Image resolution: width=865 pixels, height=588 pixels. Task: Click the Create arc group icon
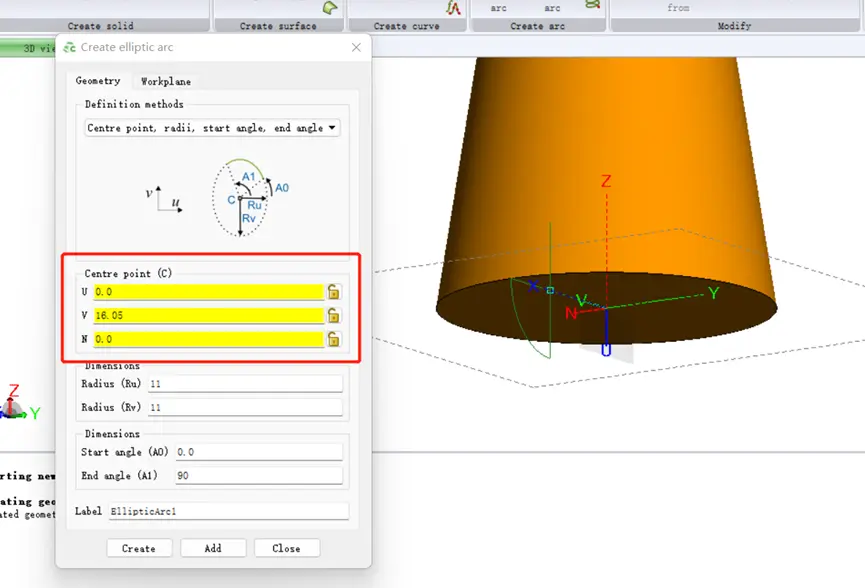pos(592,5)
